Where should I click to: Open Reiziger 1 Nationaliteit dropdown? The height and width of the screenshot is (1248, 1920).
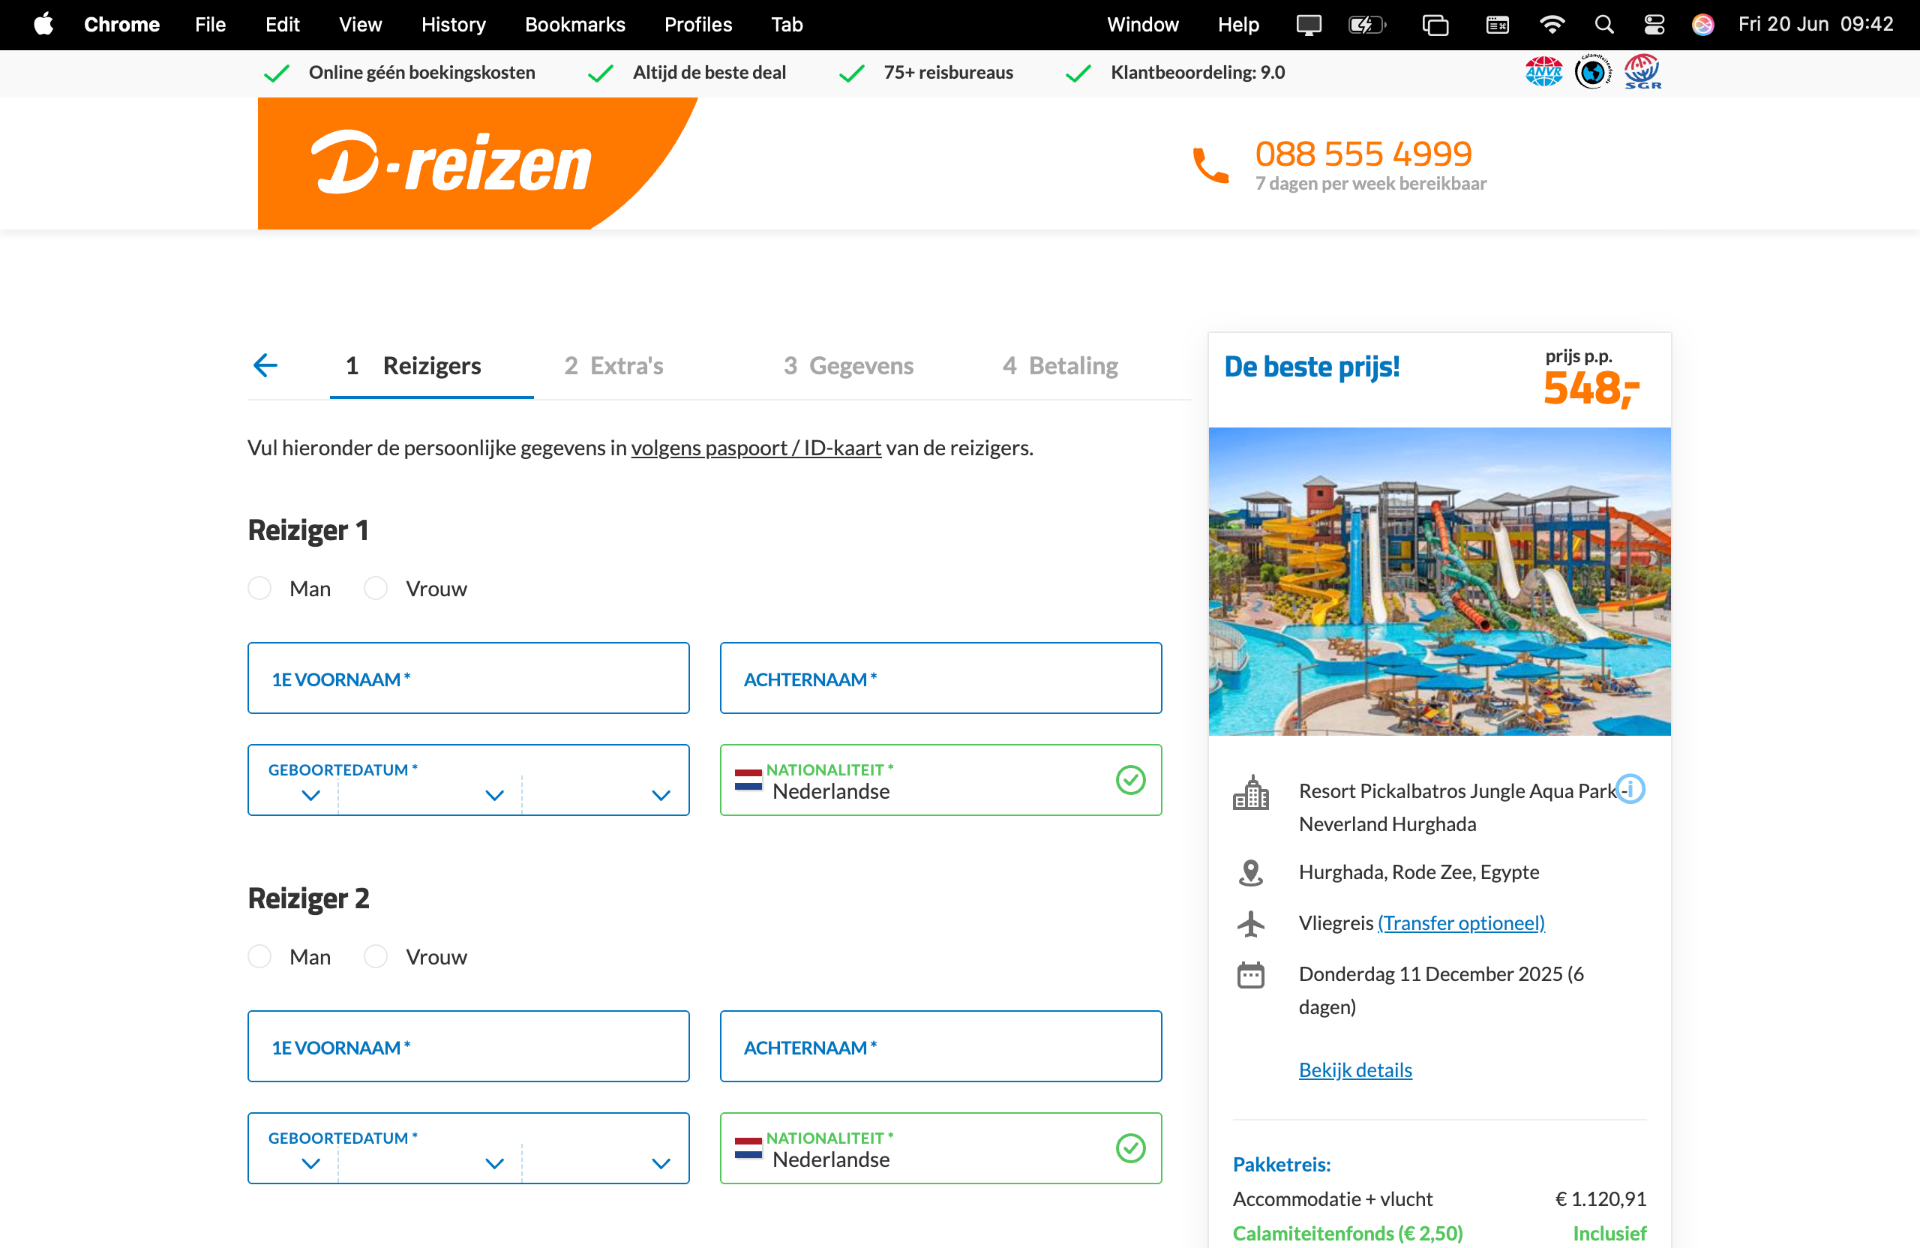pos(940,780)
